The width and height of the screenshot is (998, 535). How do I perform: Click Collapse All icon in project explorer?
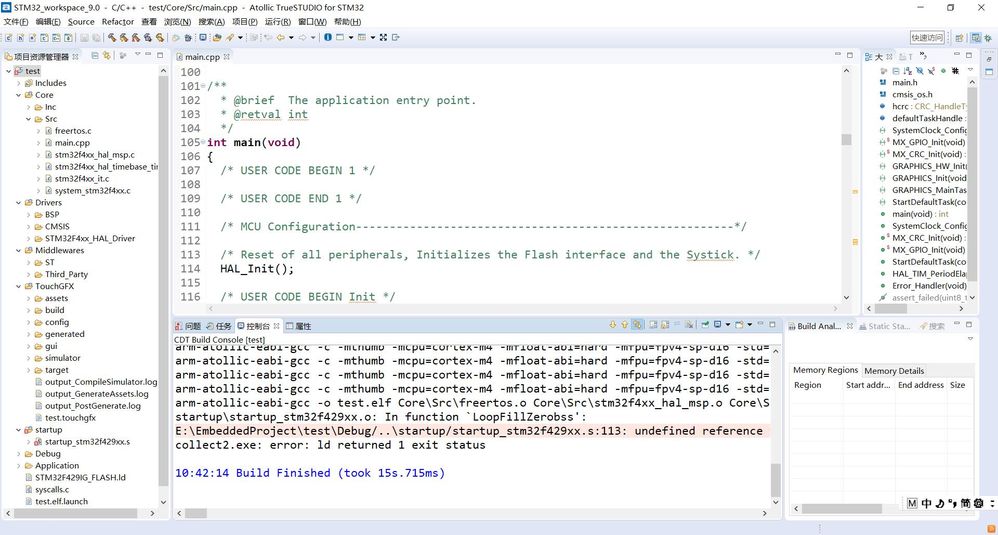coord(95,56)
